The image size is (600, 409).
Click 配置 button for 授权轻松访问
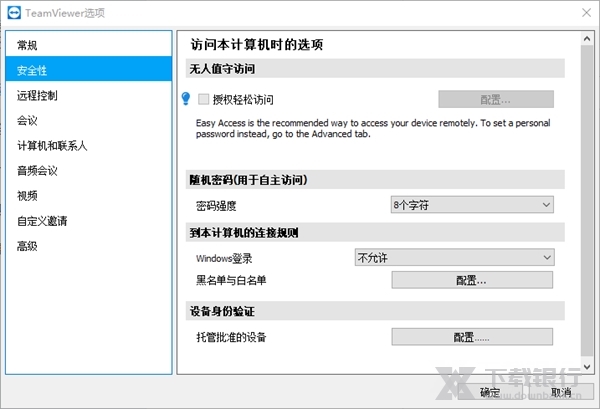coord(496,99)
